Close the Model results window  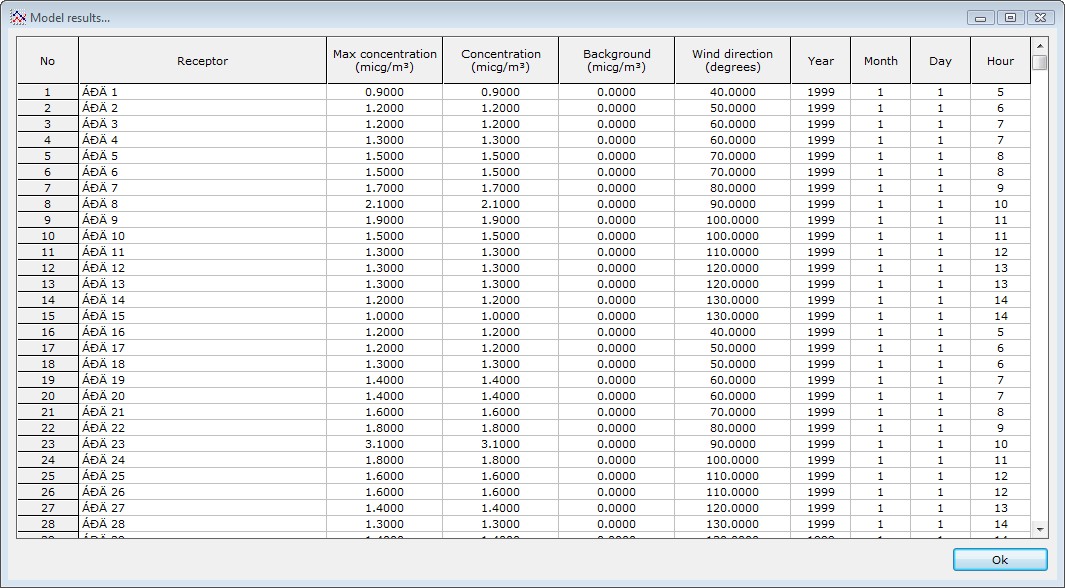point(1040,17)
